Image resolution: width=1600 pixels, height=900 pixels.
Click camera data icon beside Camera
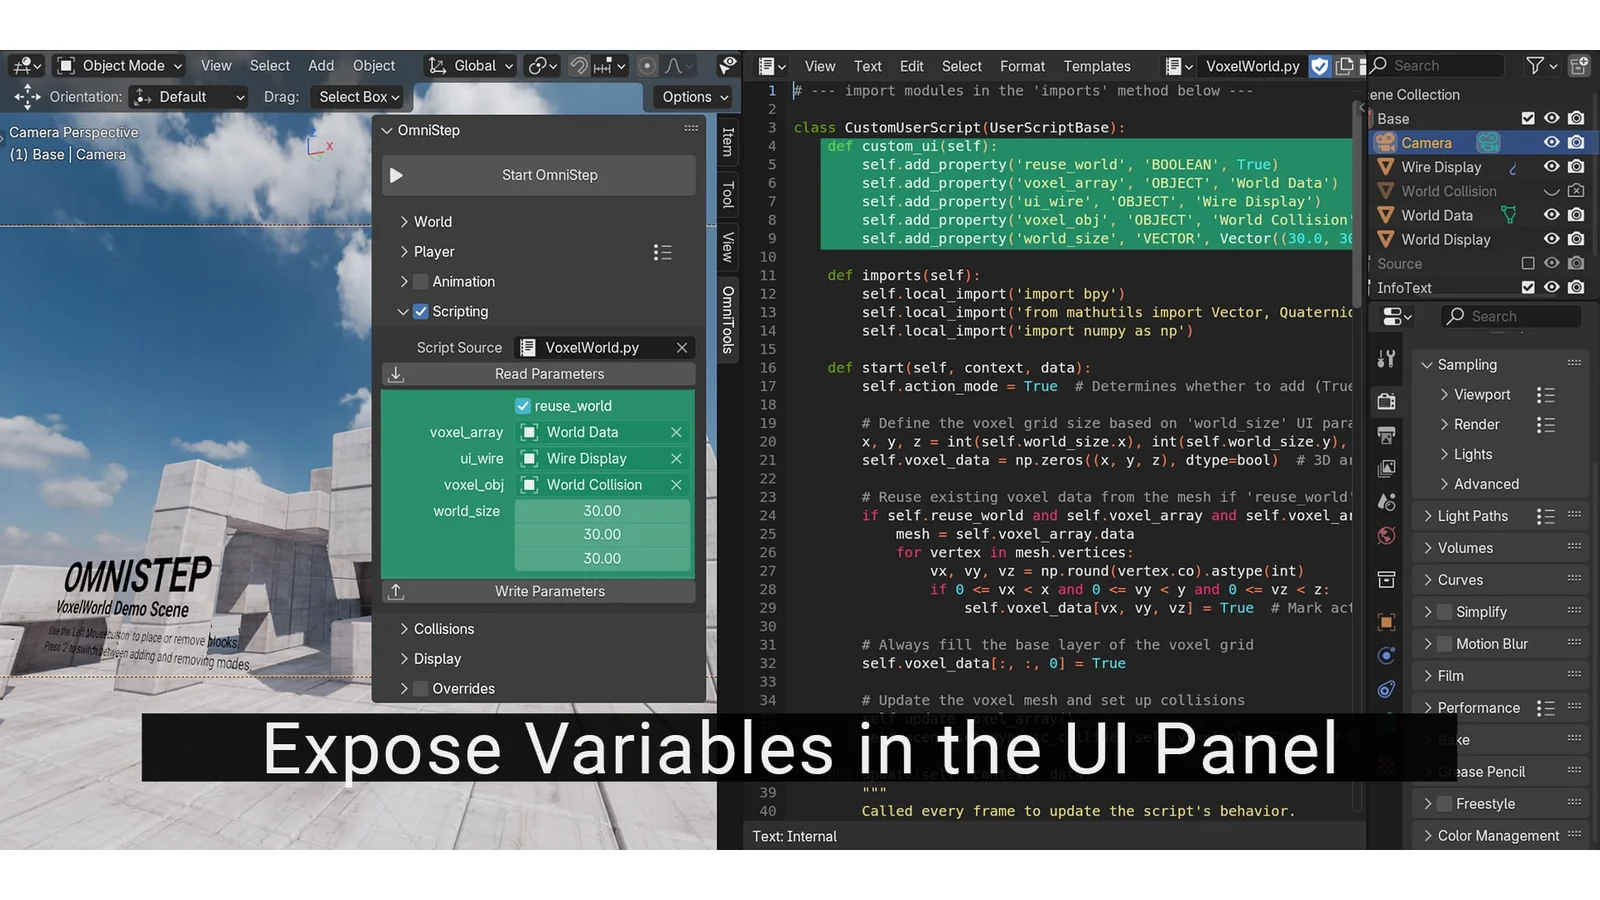pos(1488,143)
